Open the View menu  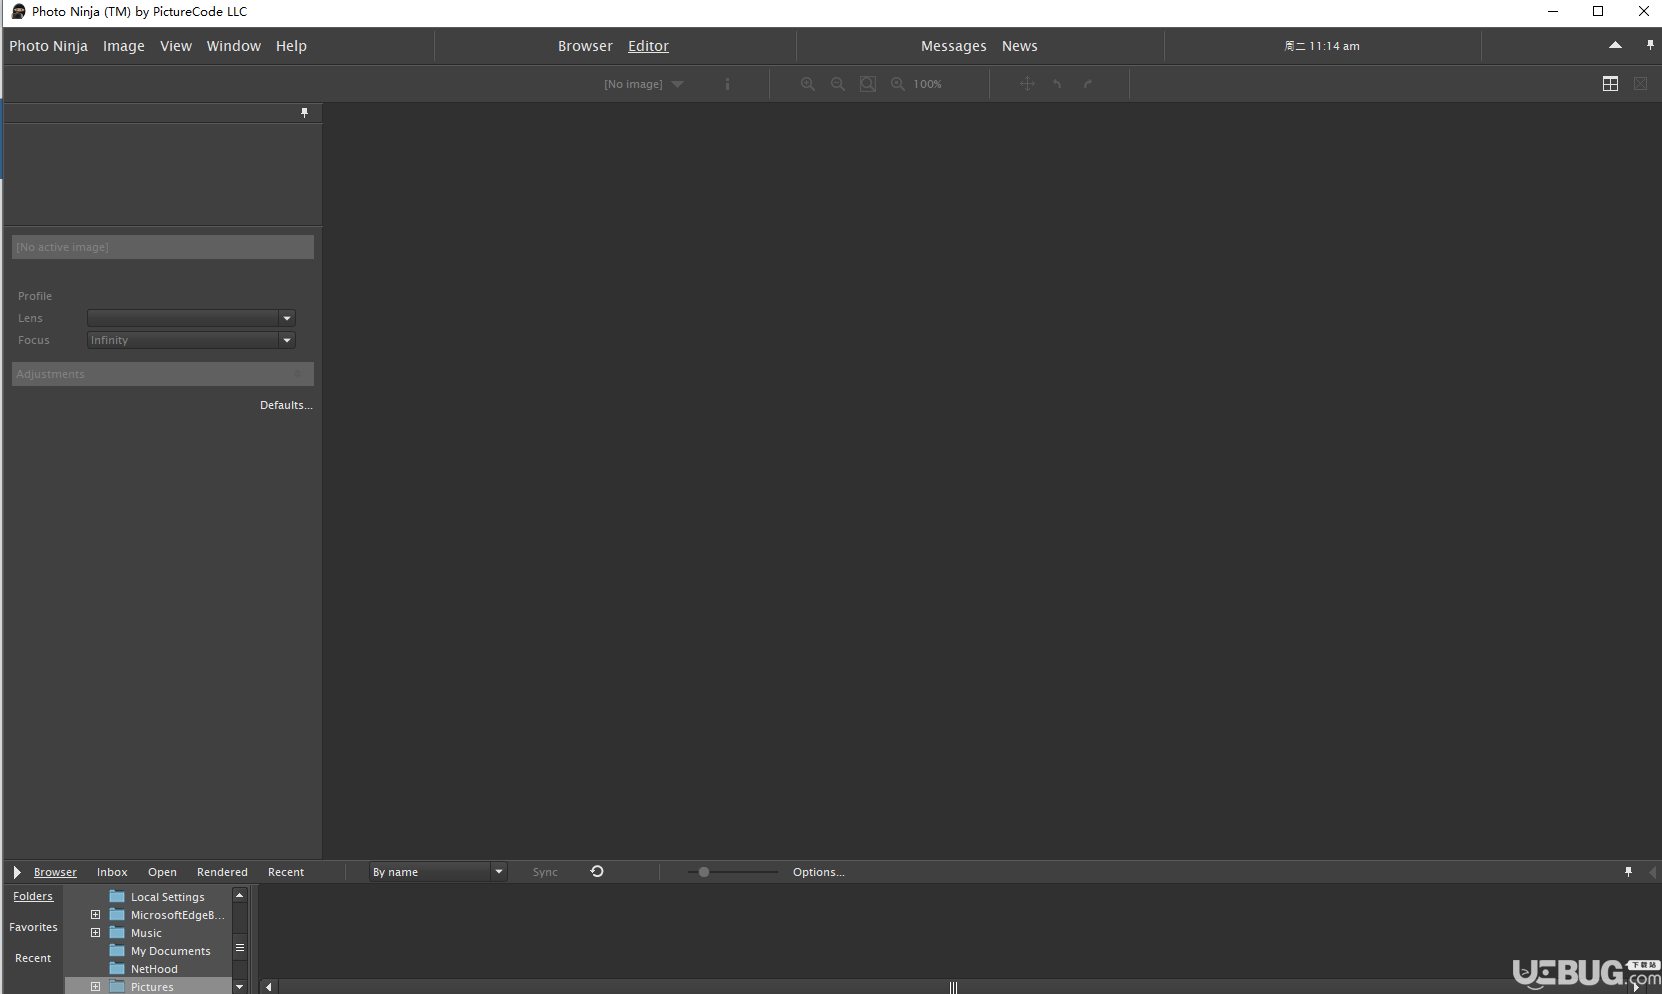coord(176,46)
